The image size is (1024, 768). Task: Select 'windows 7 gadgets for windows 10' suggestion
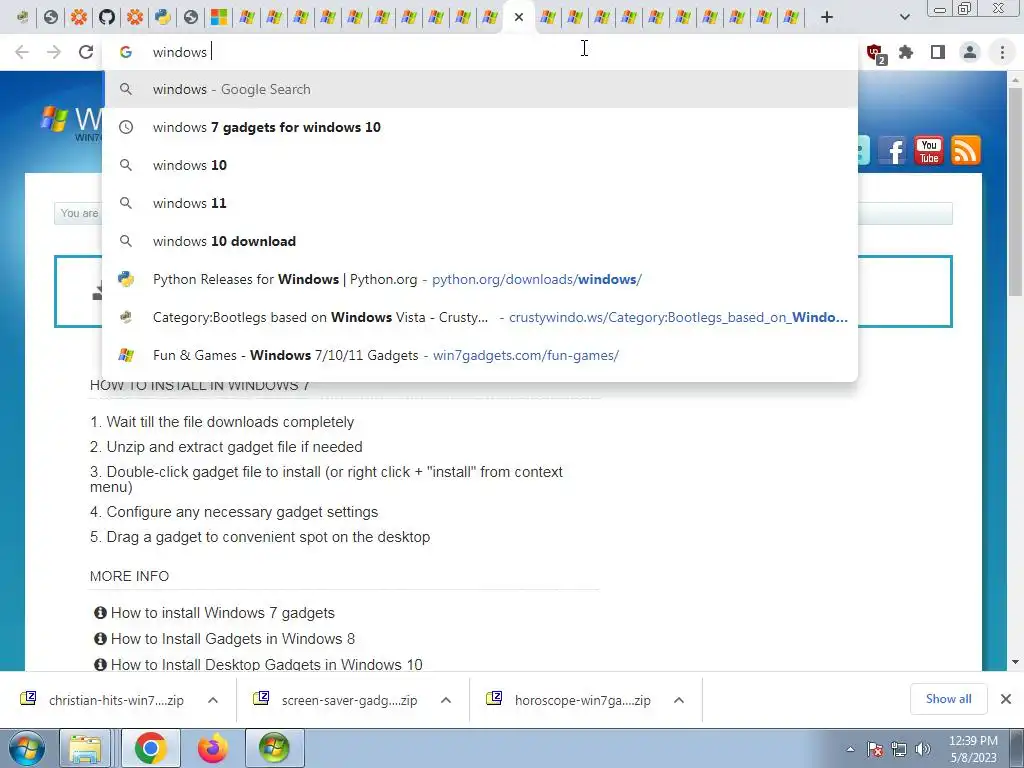point(480,127)
